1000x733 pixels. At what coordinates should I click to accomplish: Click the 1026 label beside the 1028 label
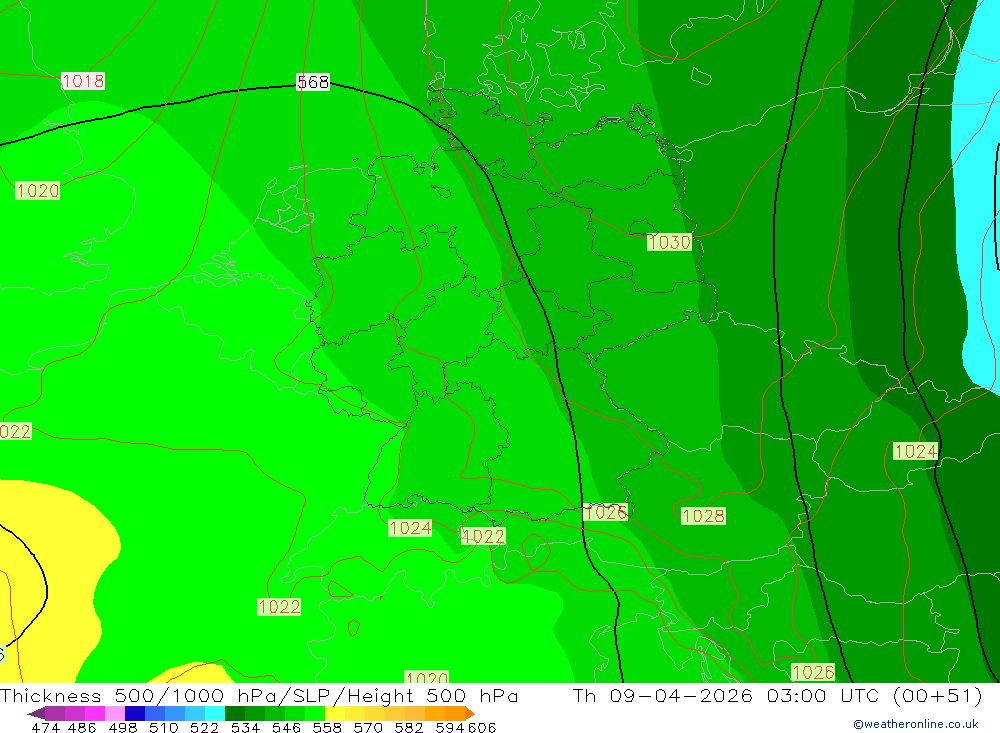[607, 512]
